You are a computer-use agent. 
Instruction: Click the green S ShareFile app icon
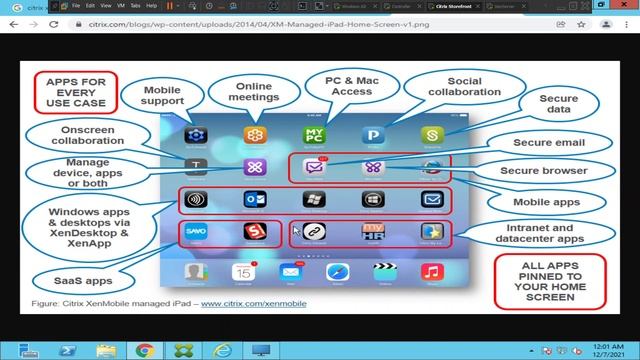[432, 135]
